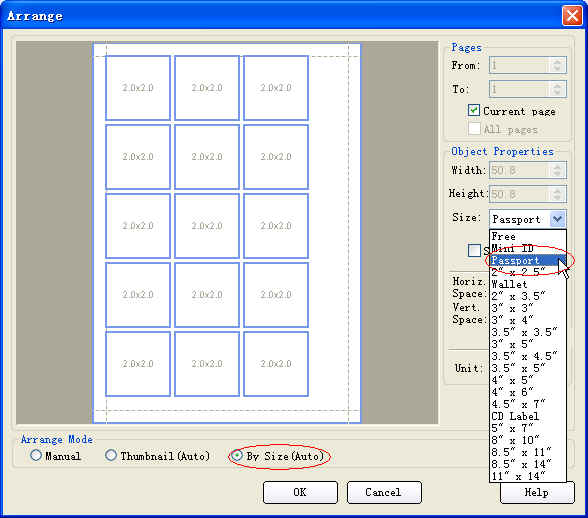Pick the 3" x 4" size
The height and width of the screenshot is (518, 588).
tap(528, 320)
